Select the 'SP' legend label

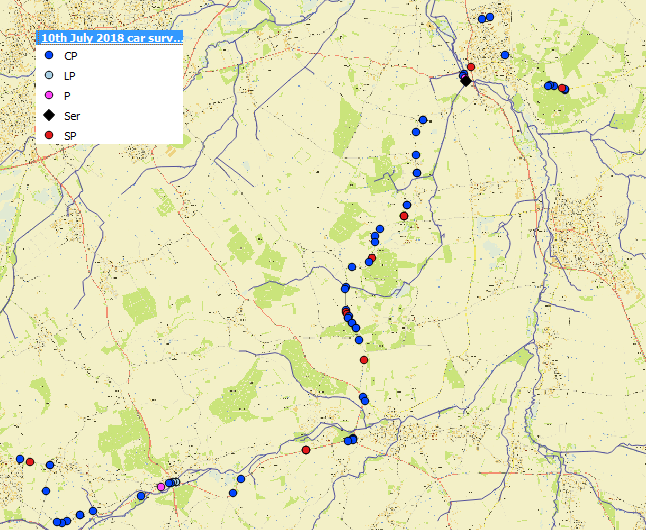[70, 136]
